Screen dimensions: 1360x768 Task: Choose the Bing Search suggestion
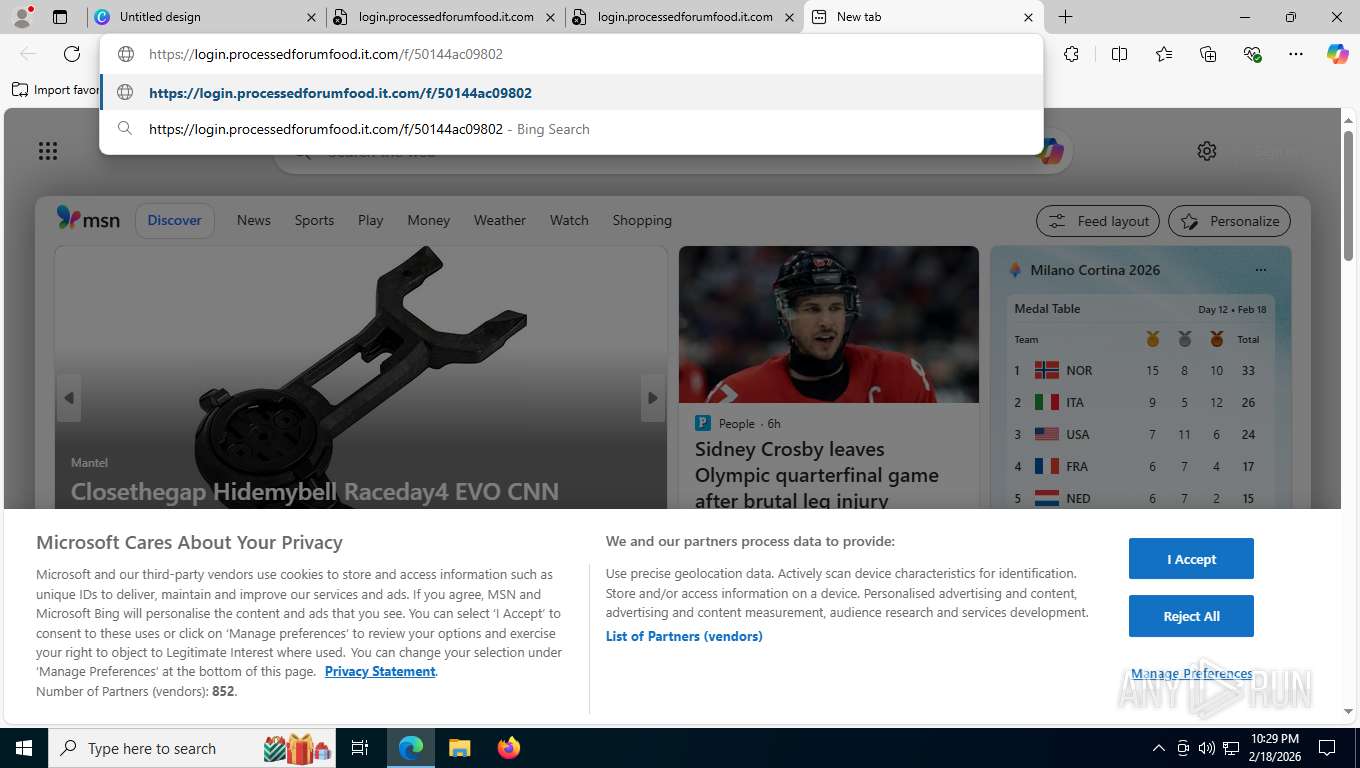pos(570,129)
